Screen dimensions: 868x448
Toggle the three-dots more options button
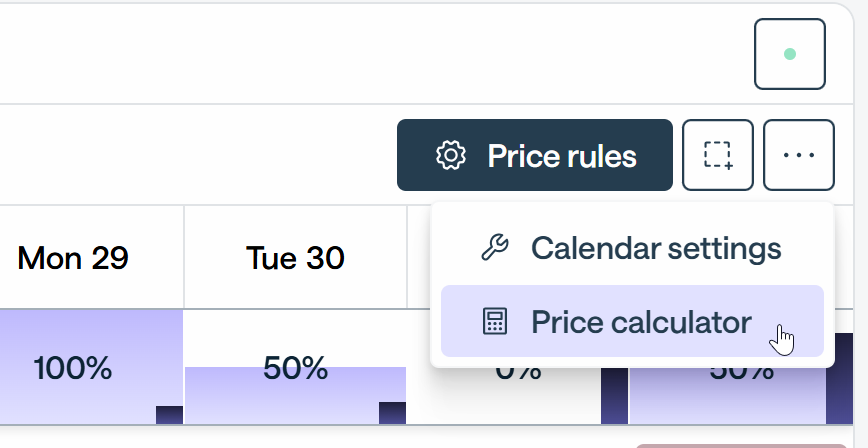point(799,155)
